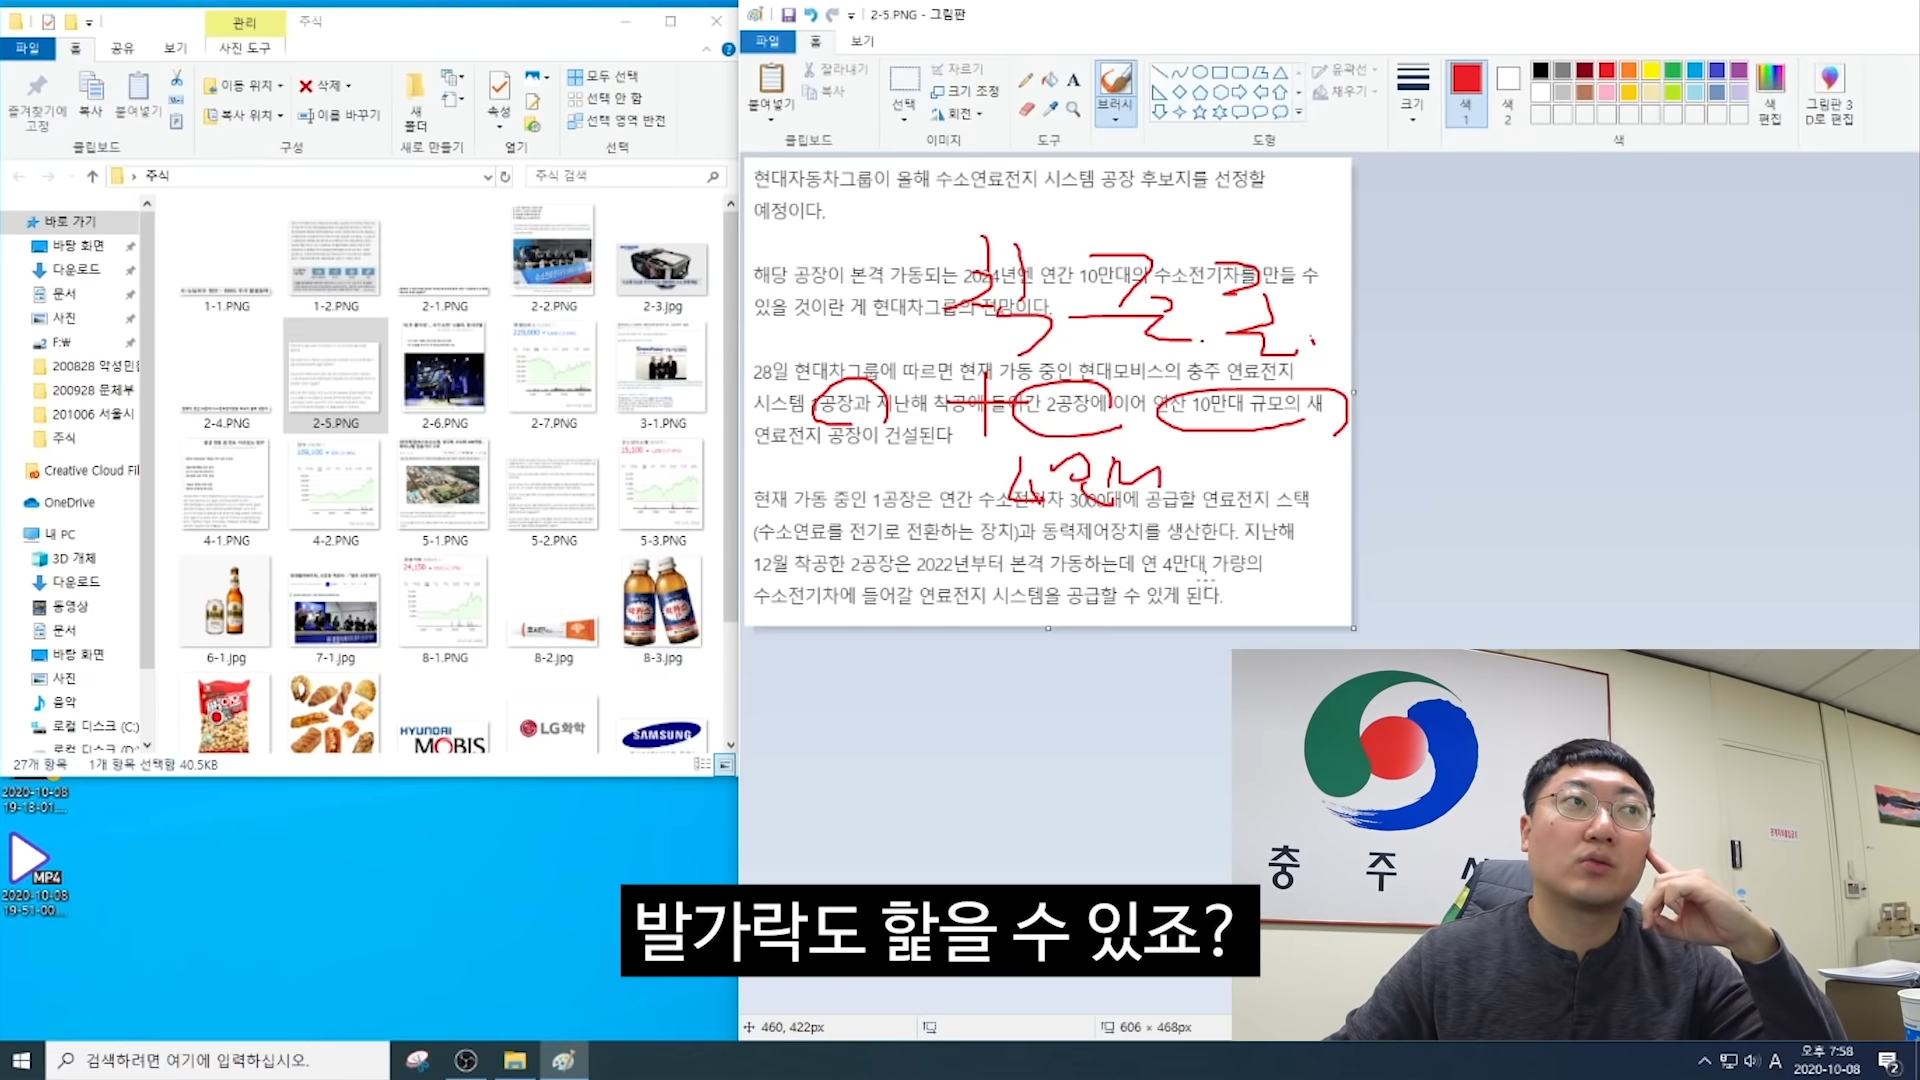
Task: Click the New folder icon in Explorer
Action: (x=415, y=86)
